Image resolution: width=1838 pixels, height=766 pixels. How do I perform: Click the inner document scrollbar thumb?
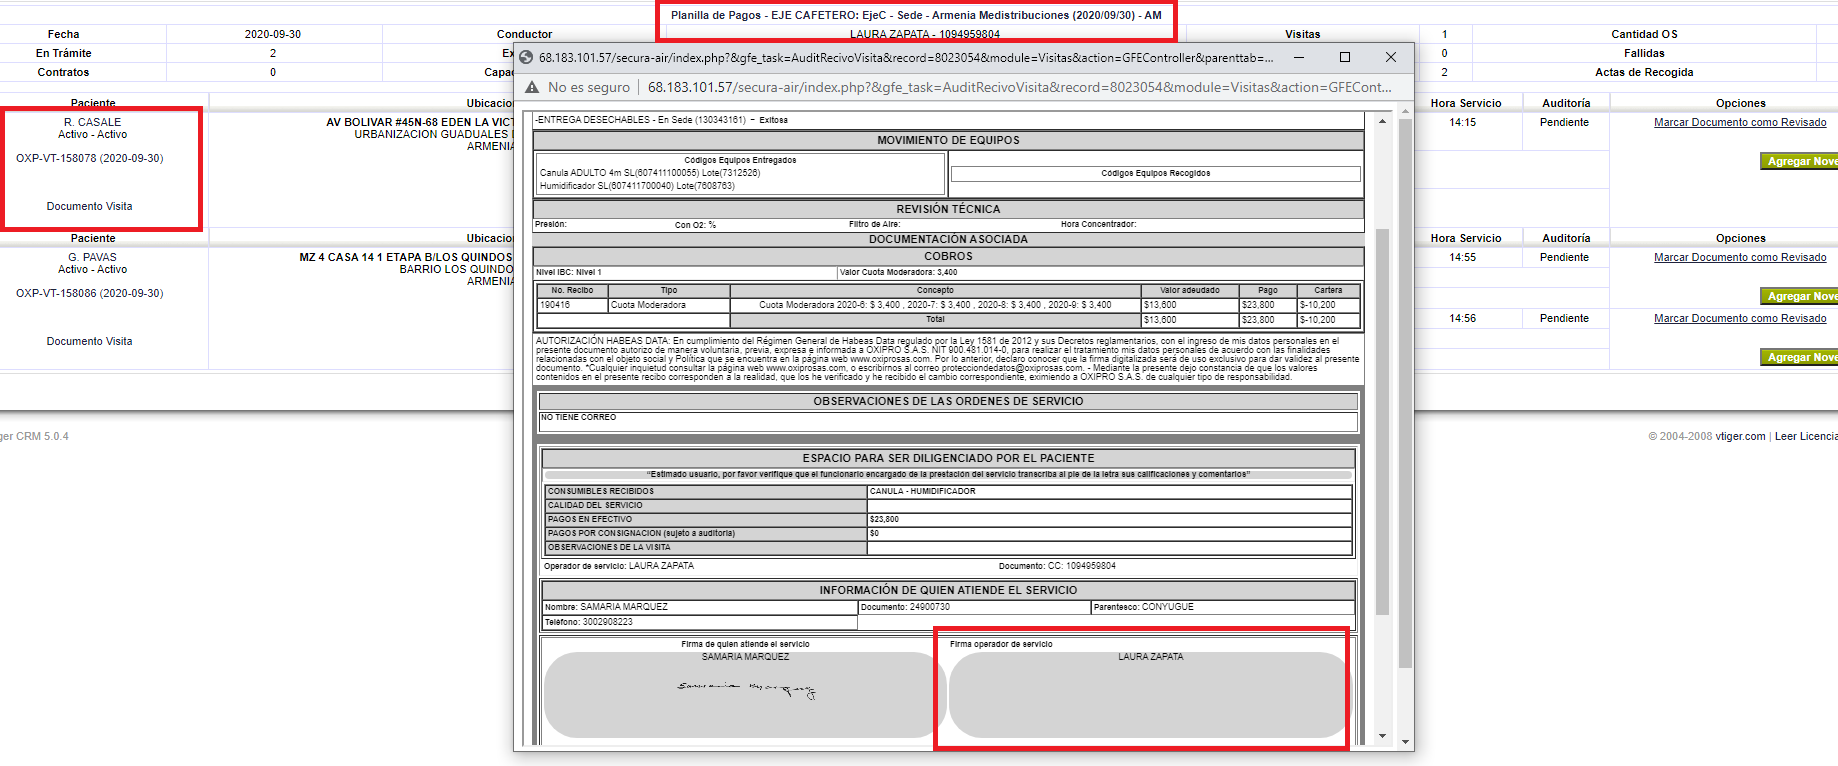(x=1382, y=422)
